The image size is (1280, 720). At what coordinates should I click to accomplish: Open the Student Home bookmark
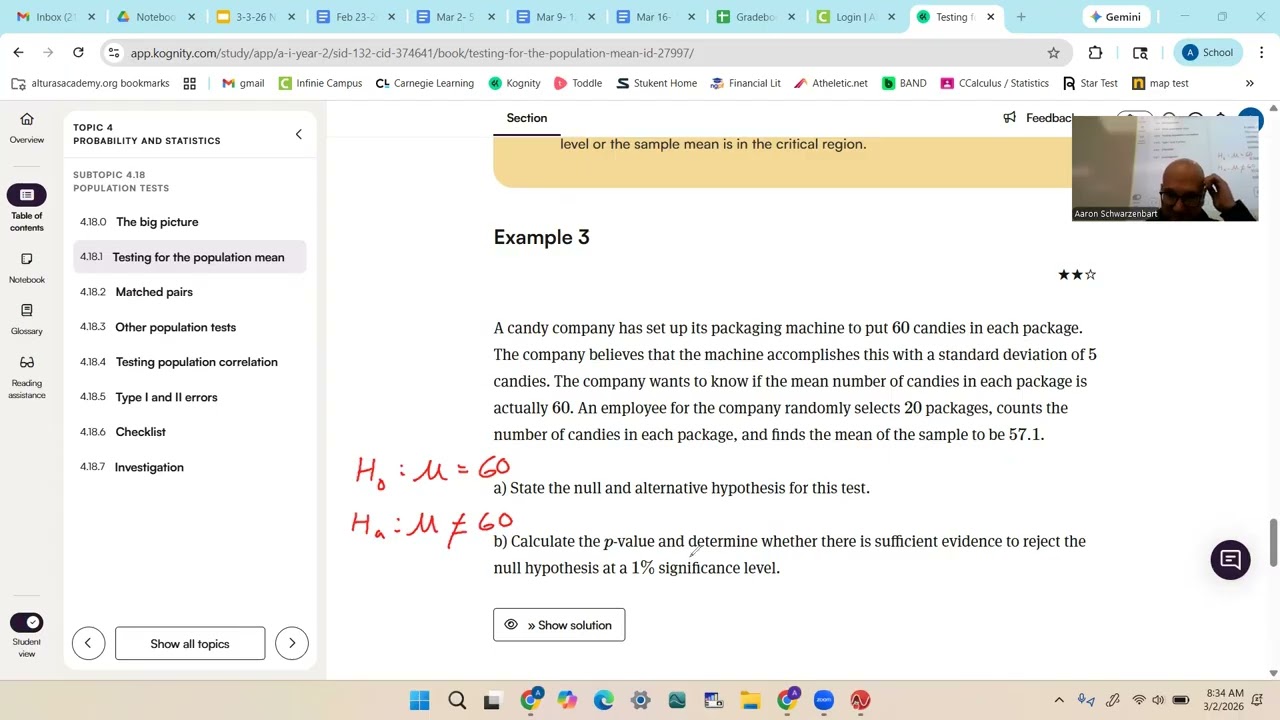point(656,83)
